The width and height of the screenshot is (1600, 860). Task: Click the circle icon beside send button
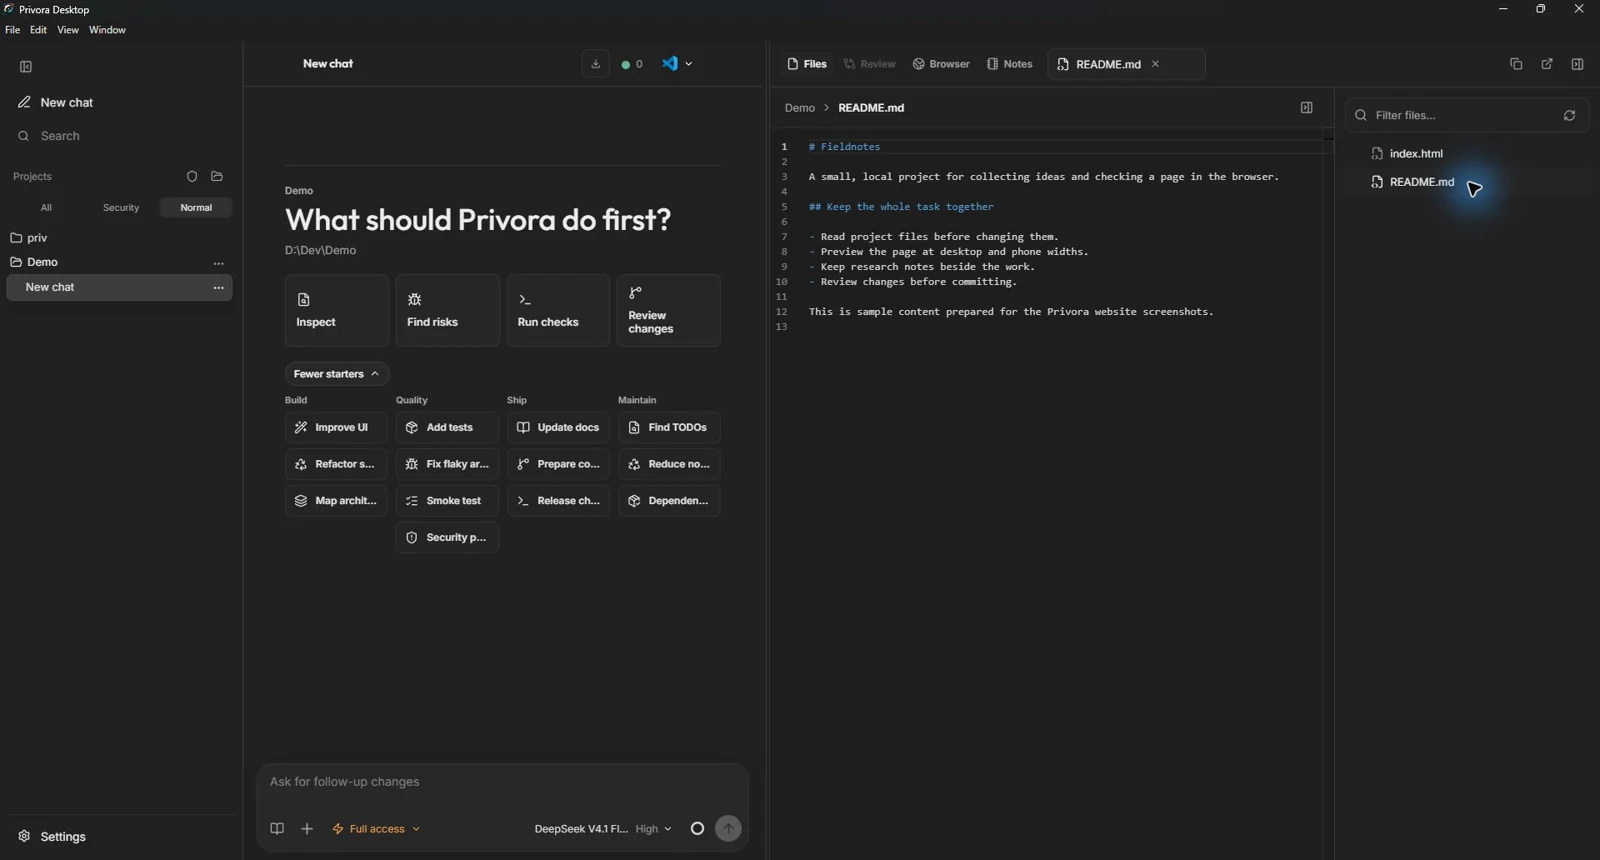click(698, 829)
